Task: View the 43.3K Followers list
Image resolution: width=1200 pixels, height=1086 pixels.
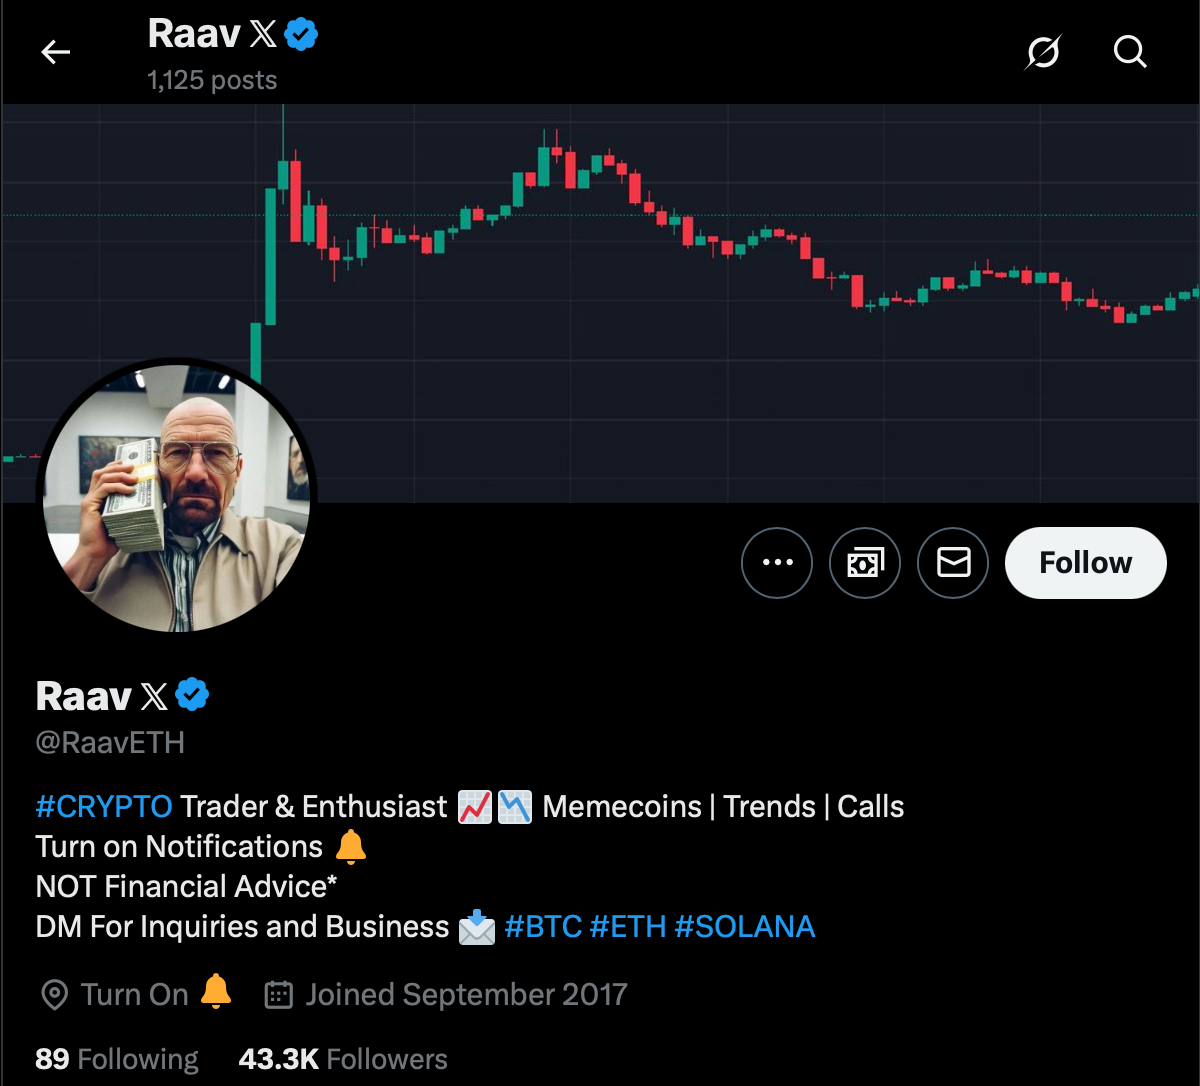Action: 341,1058
